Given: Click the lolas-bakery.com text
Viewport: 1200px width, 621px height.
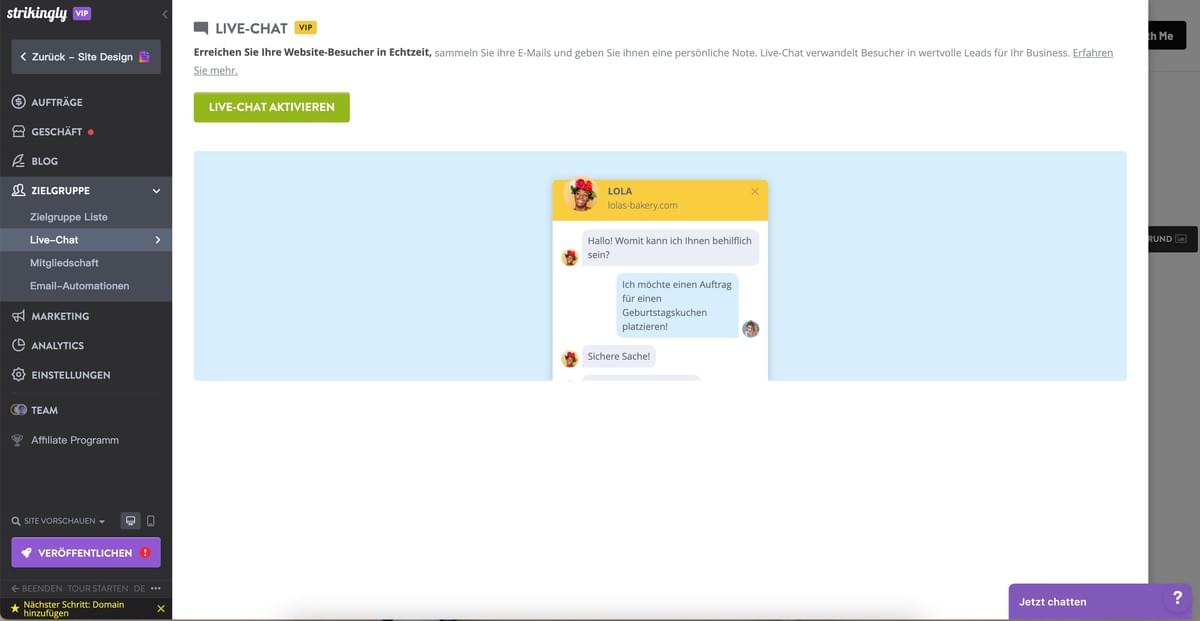Looking at the screenshot, I should click(x=643, y=205).
